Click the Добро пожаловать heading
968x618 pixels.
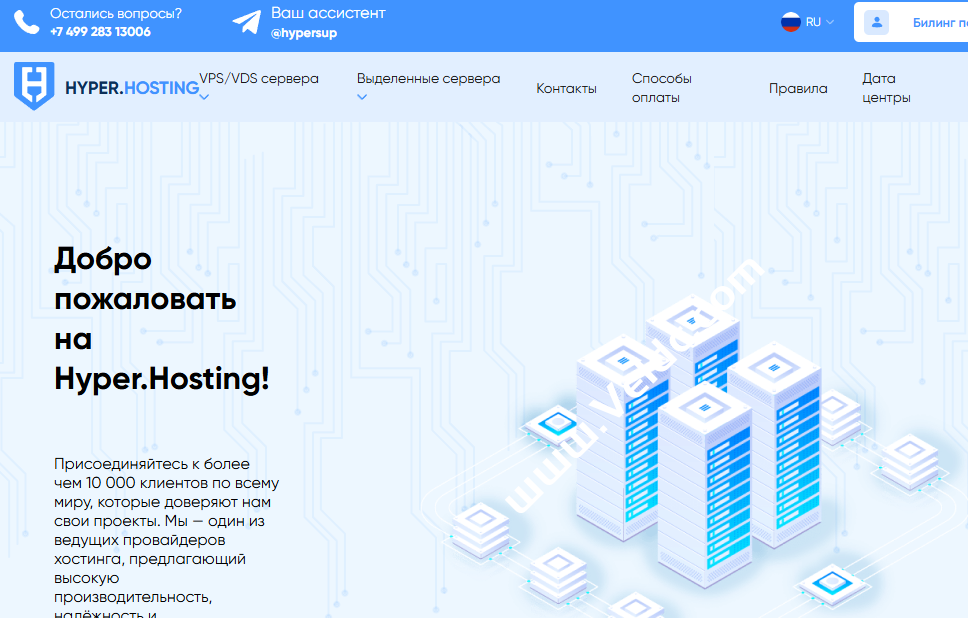[145, 318]
